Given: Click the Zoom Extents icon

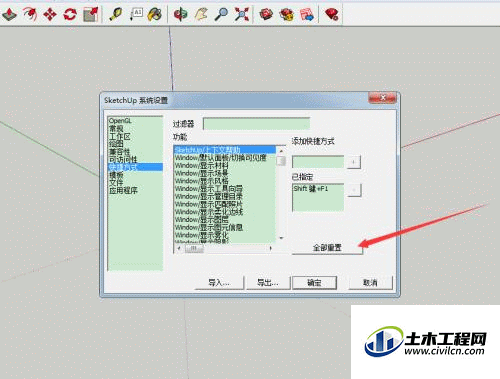Looking at the screenshot, I should (x=241, y=14).
